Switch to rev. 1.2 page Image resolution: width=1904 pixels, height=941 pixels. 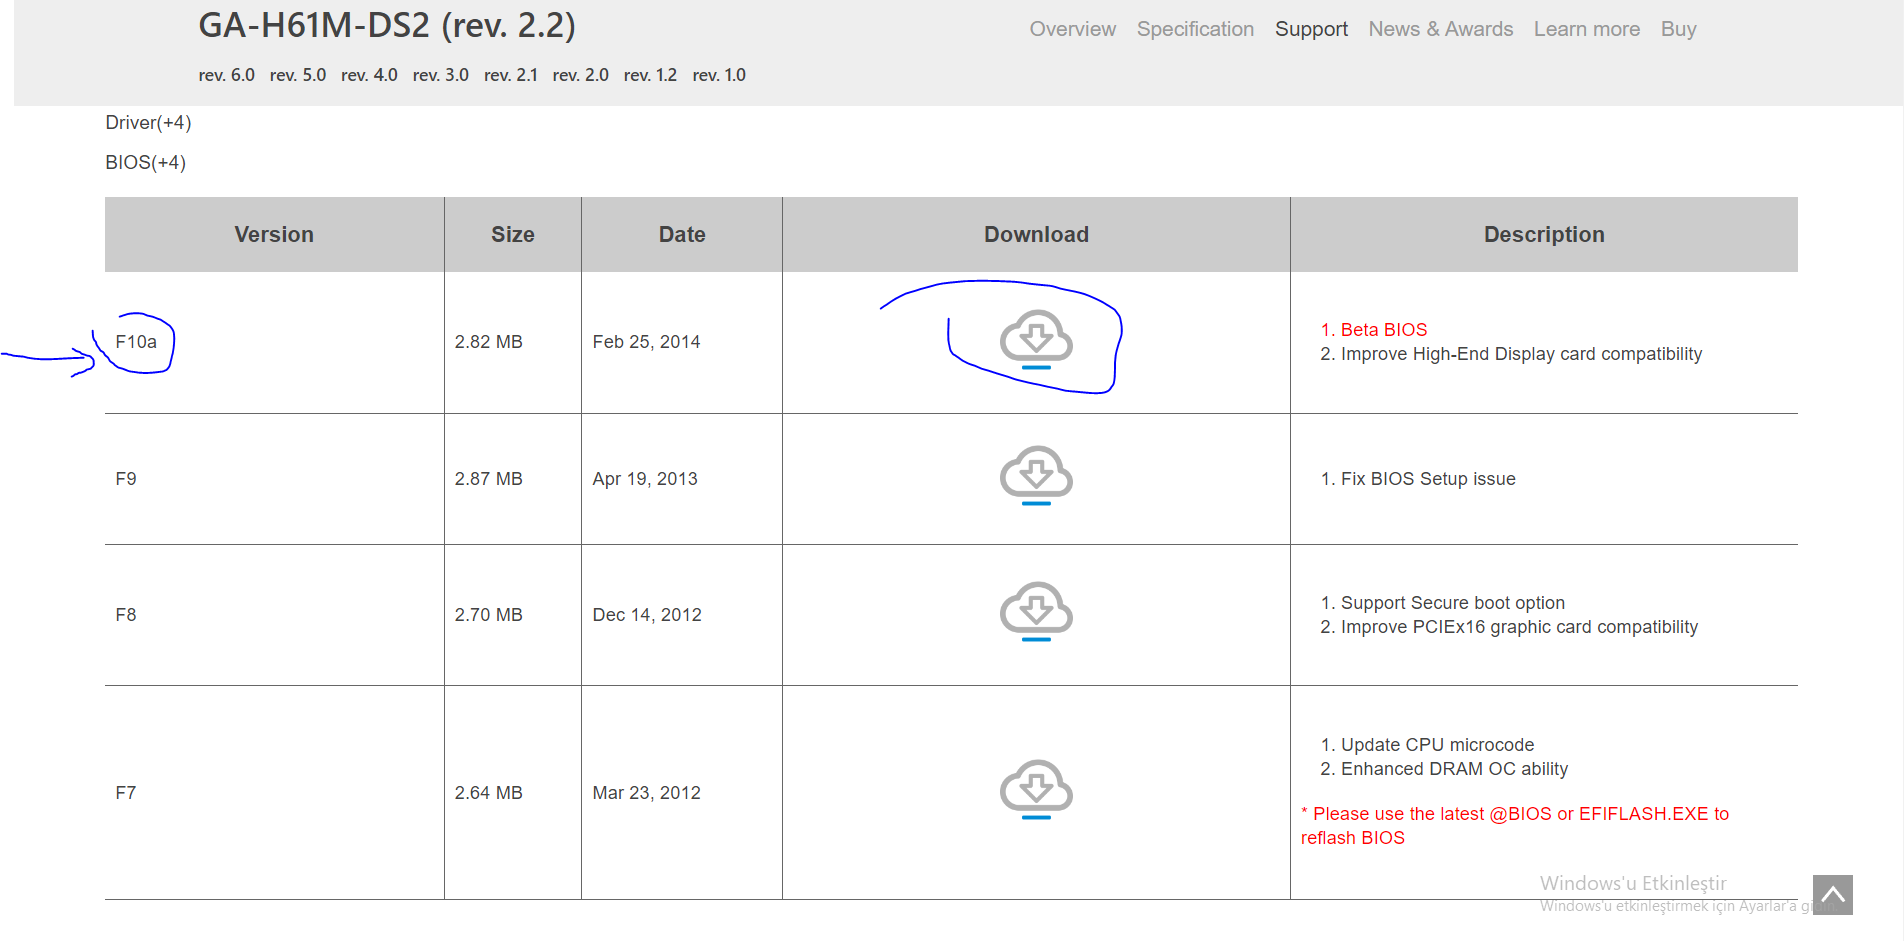[650, 75]
